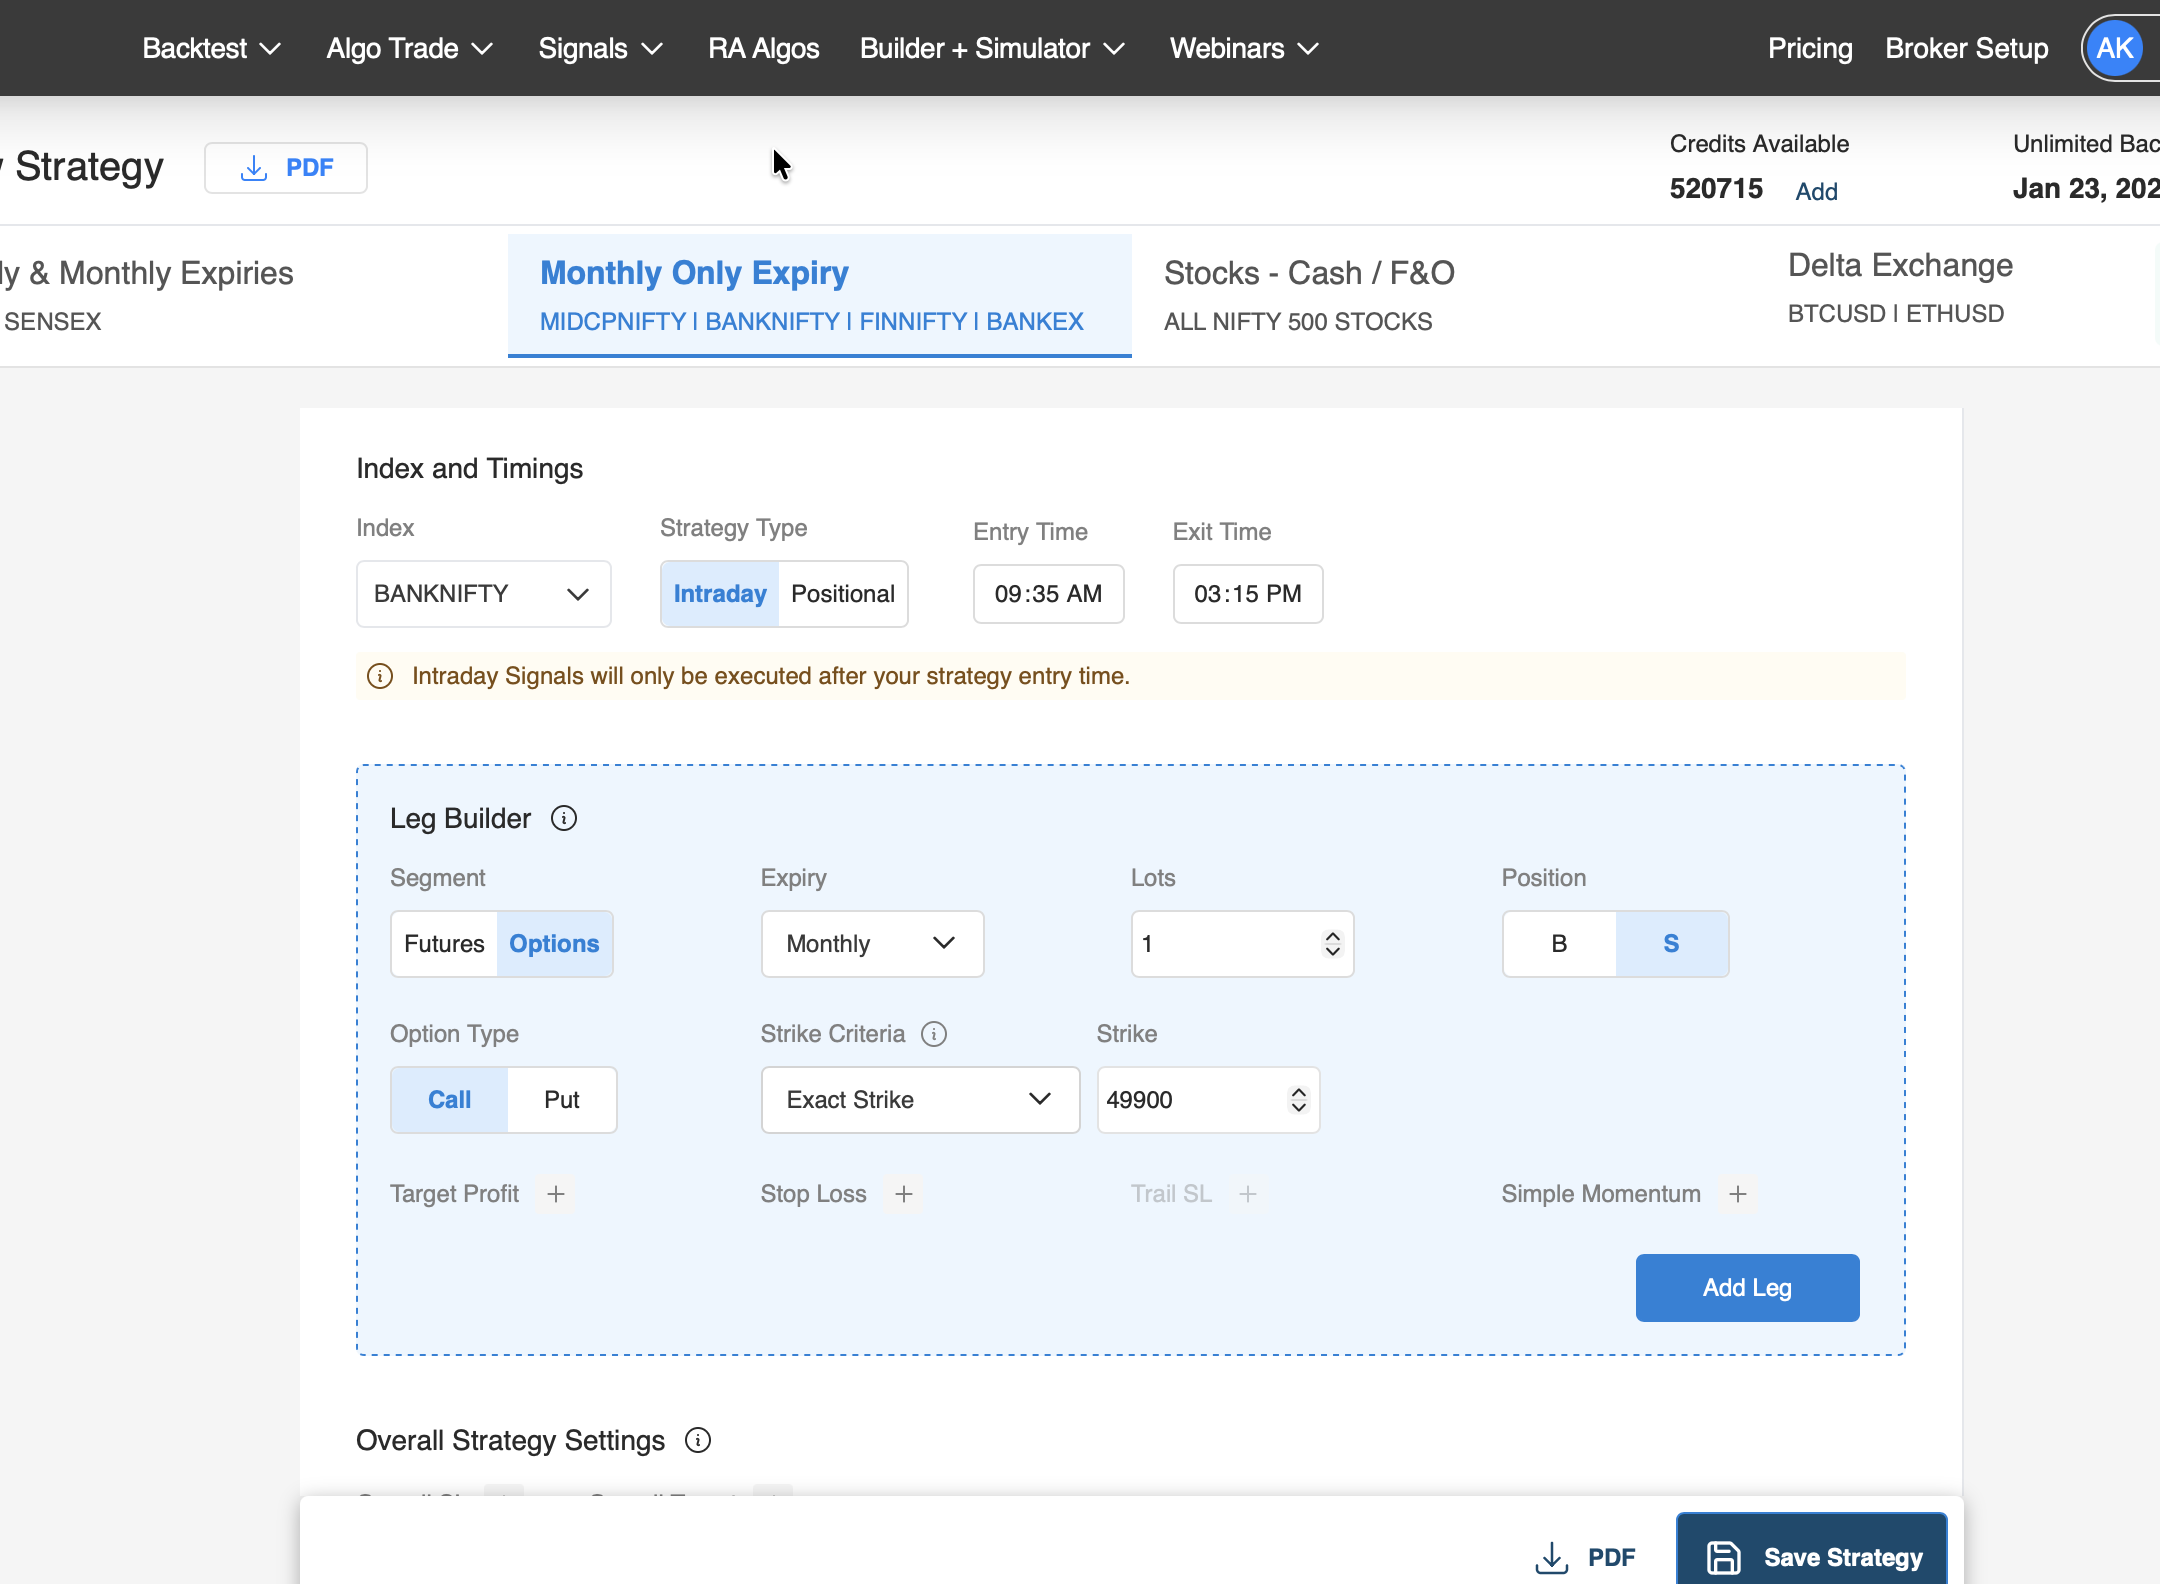Viewport: 2160px width, 1584px height.
Task: Add a Target Profit with plus icon
Action: [556, 1194]
